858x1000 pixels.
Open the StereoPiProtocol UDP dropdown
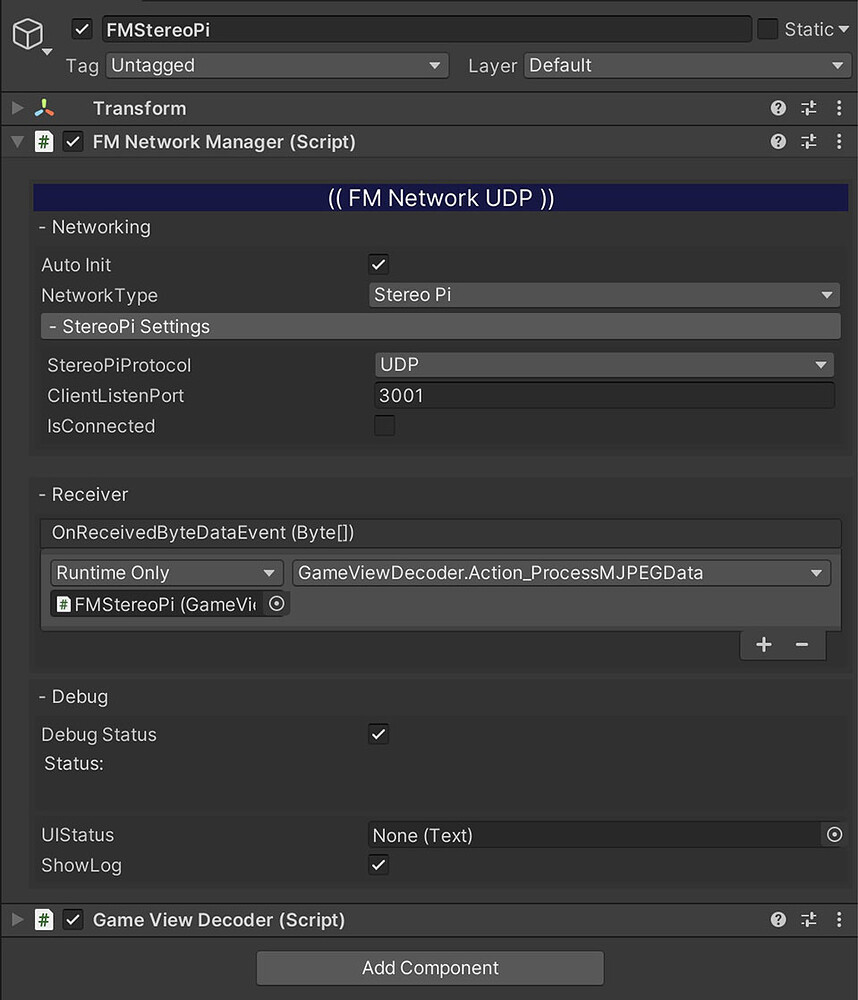tap(604, 365)
